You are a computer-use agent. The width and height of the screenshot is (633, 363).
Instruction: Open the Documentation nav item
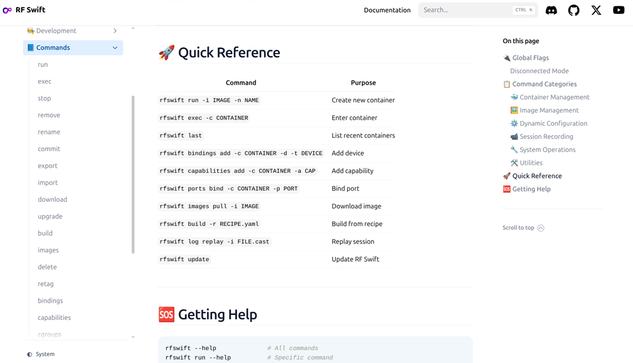(x=387, y=10)
